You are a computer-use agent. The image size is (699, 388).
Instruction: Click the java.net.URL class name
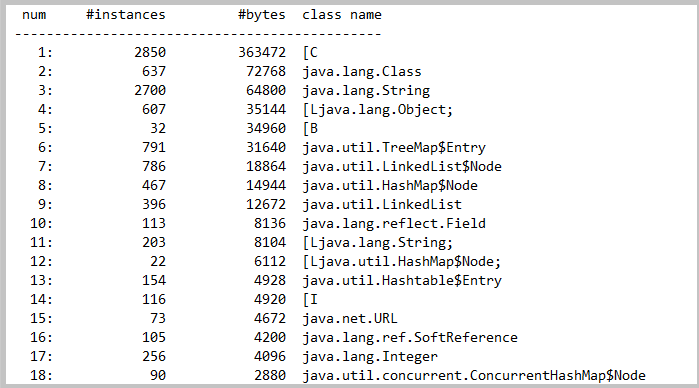[350, 318]
